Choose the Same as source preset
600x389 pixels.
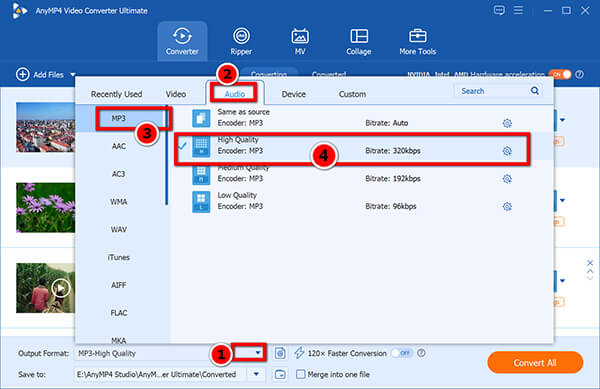[x=362, y=118]
